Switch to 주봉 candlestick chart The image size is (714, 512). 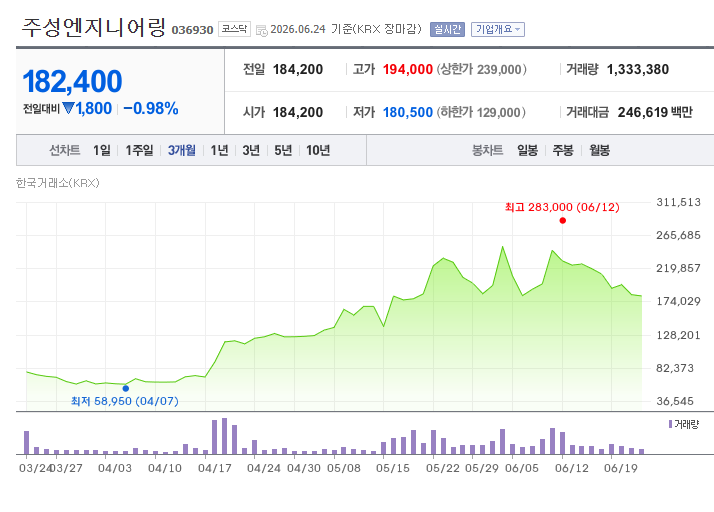point(563,150)
